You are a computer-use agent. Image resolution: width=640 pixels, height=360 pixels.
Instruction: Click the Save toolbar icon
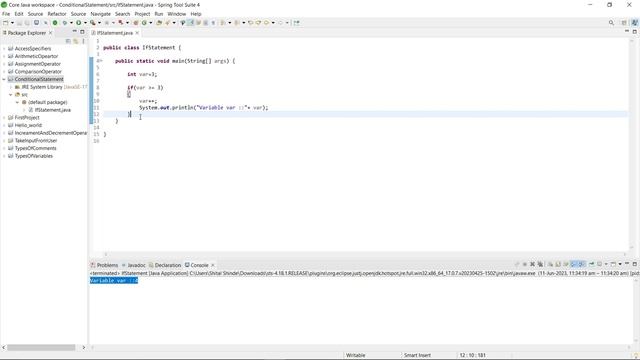point(19,23)
